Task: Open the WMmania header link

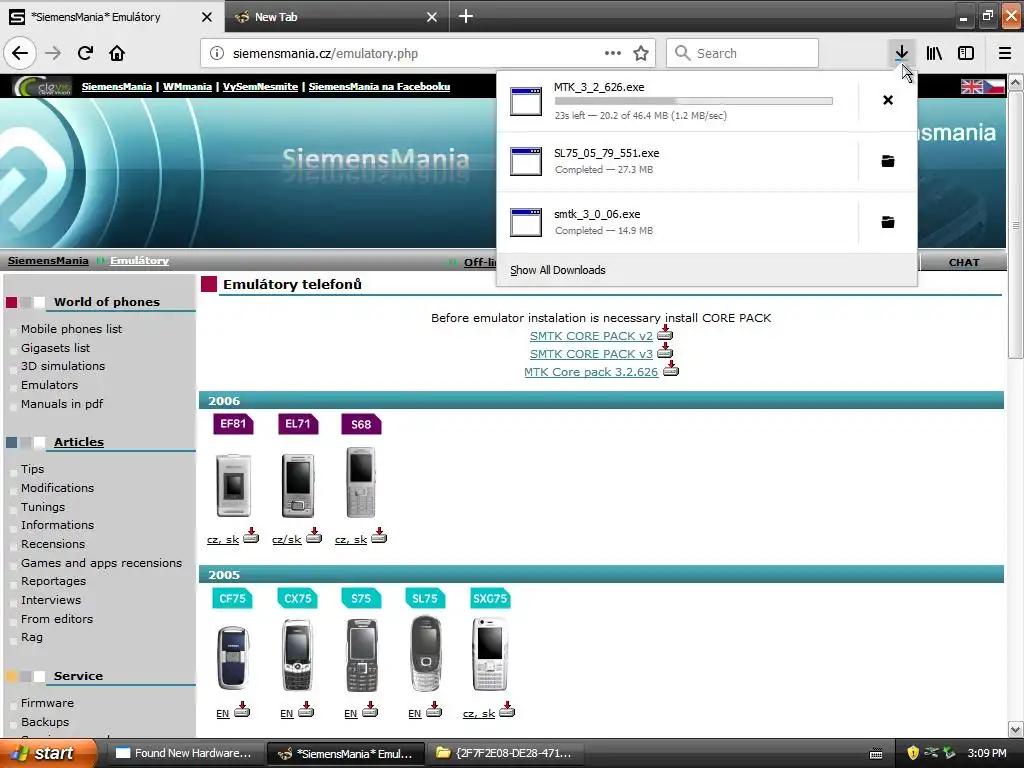Action: (187, 86)
